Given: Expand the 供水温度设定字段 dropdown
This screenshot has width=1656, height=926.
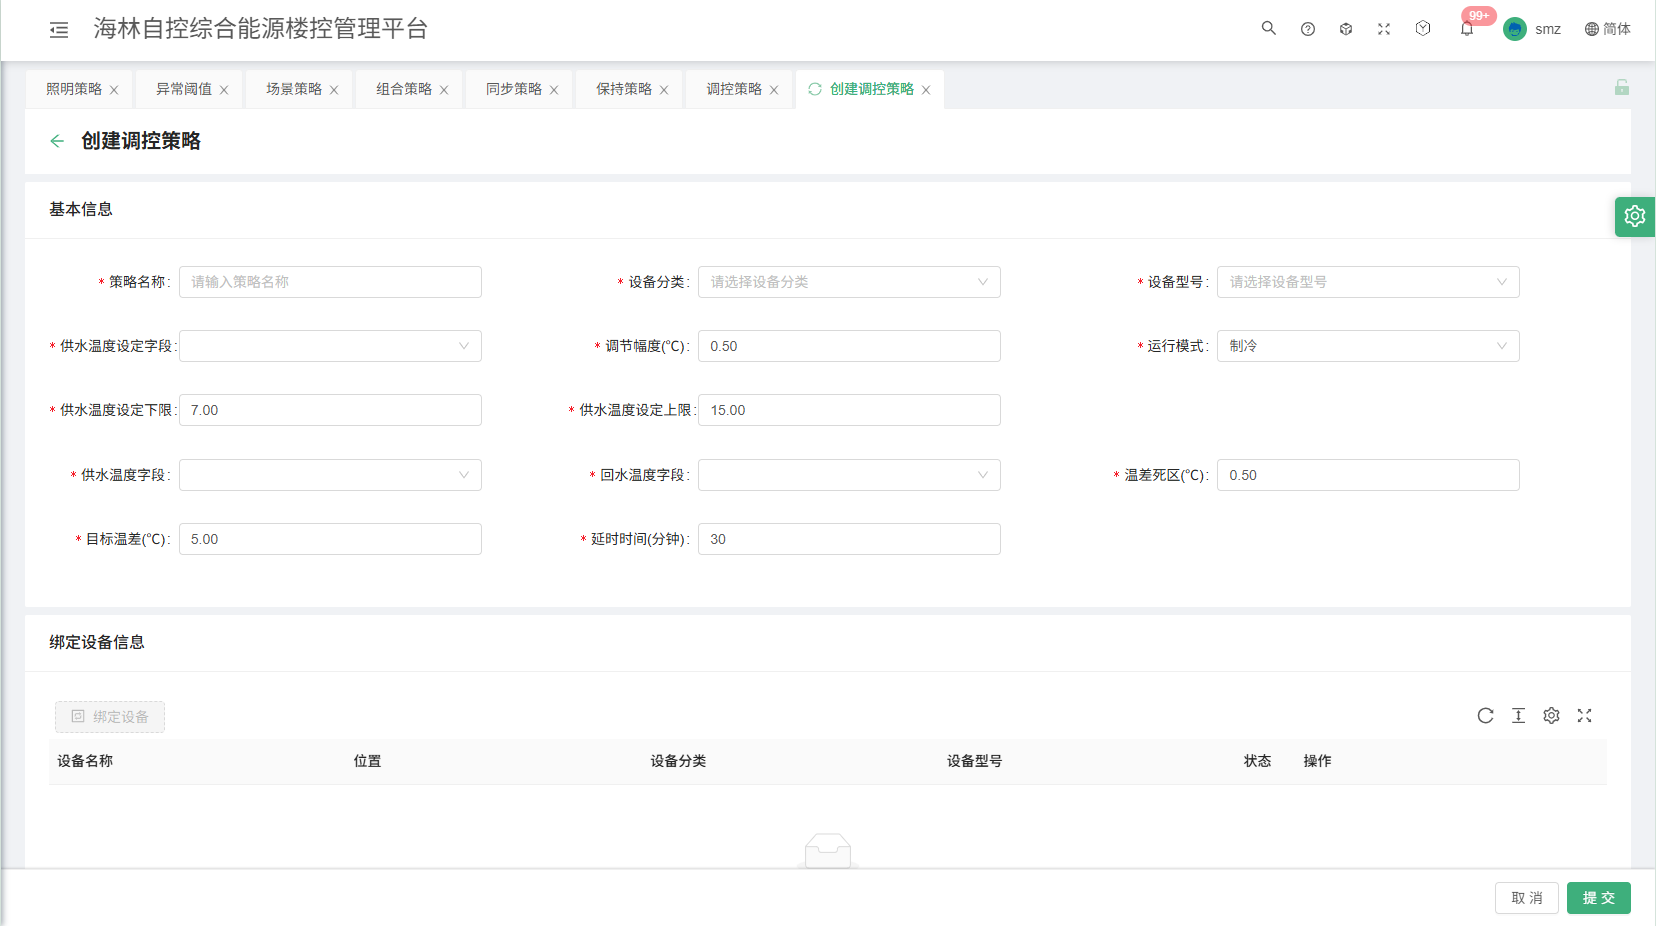Looking at the screenshot, I should coord(330,346).
